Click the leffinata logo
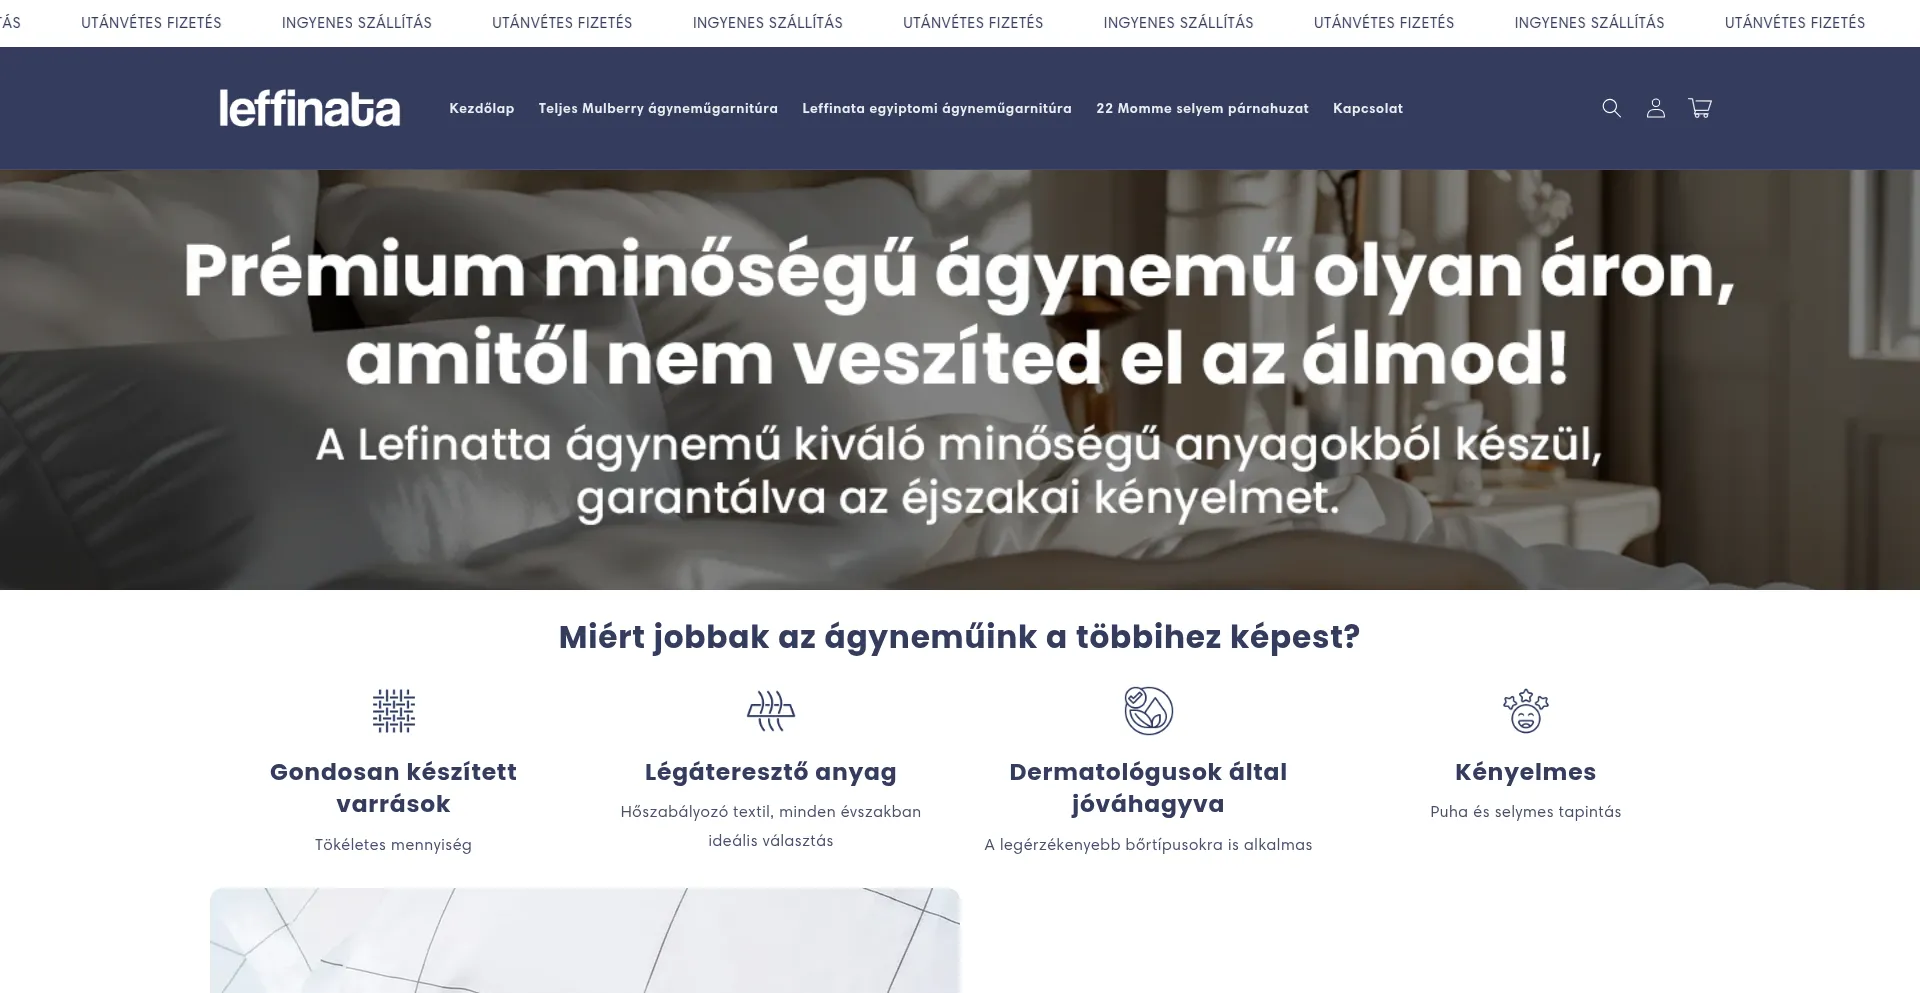This screenshot has height=993, width=1920. 310,108
